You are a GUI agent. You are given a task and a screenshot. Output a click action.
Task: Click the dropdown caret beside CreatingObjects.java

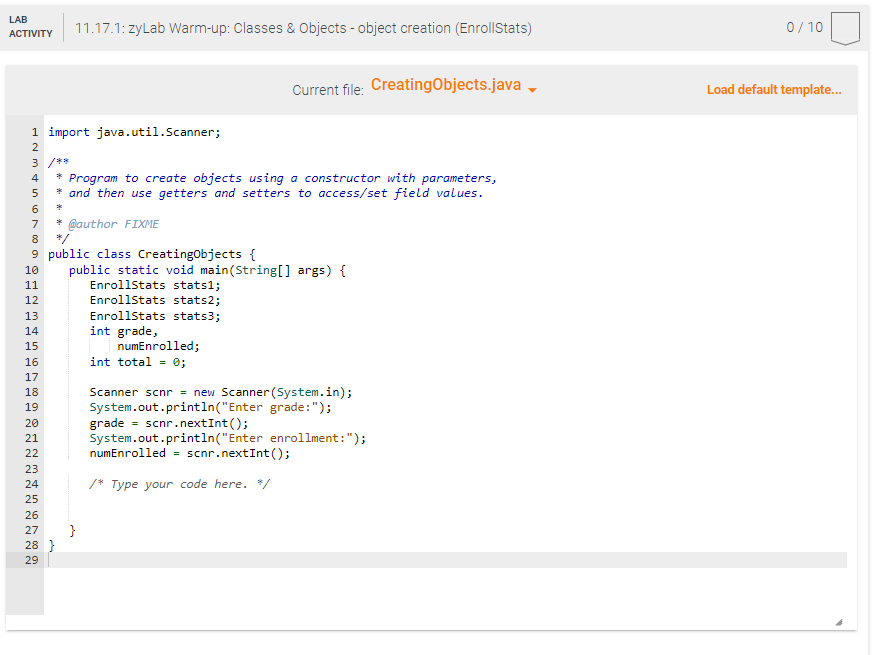[533, 90]
